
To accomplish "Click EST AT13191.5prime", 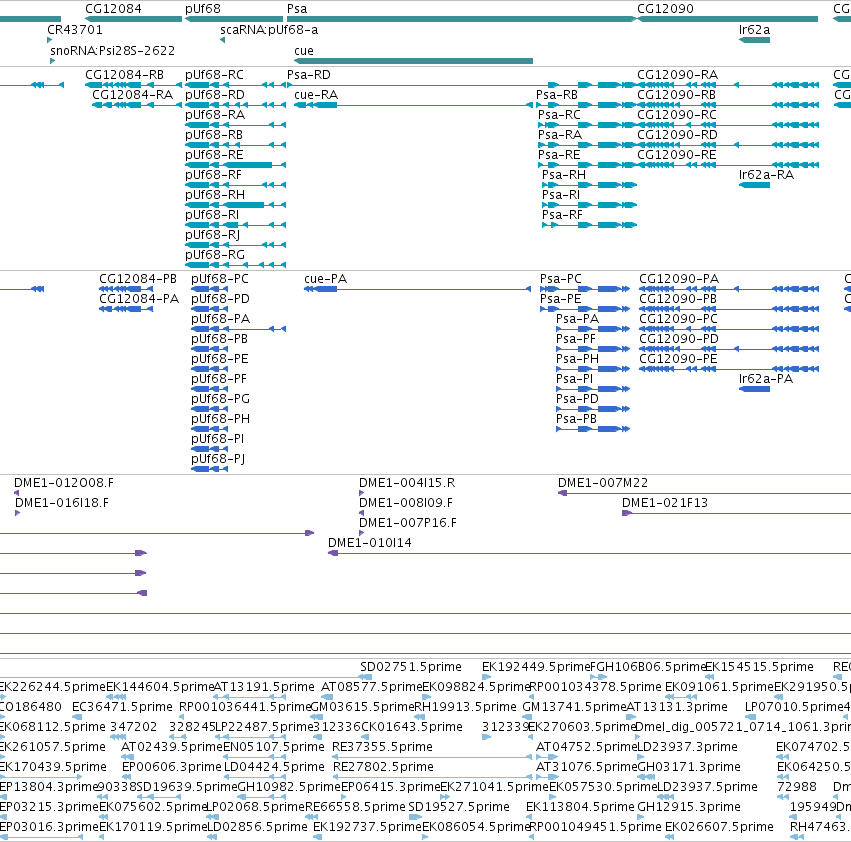I will (264, 687).
